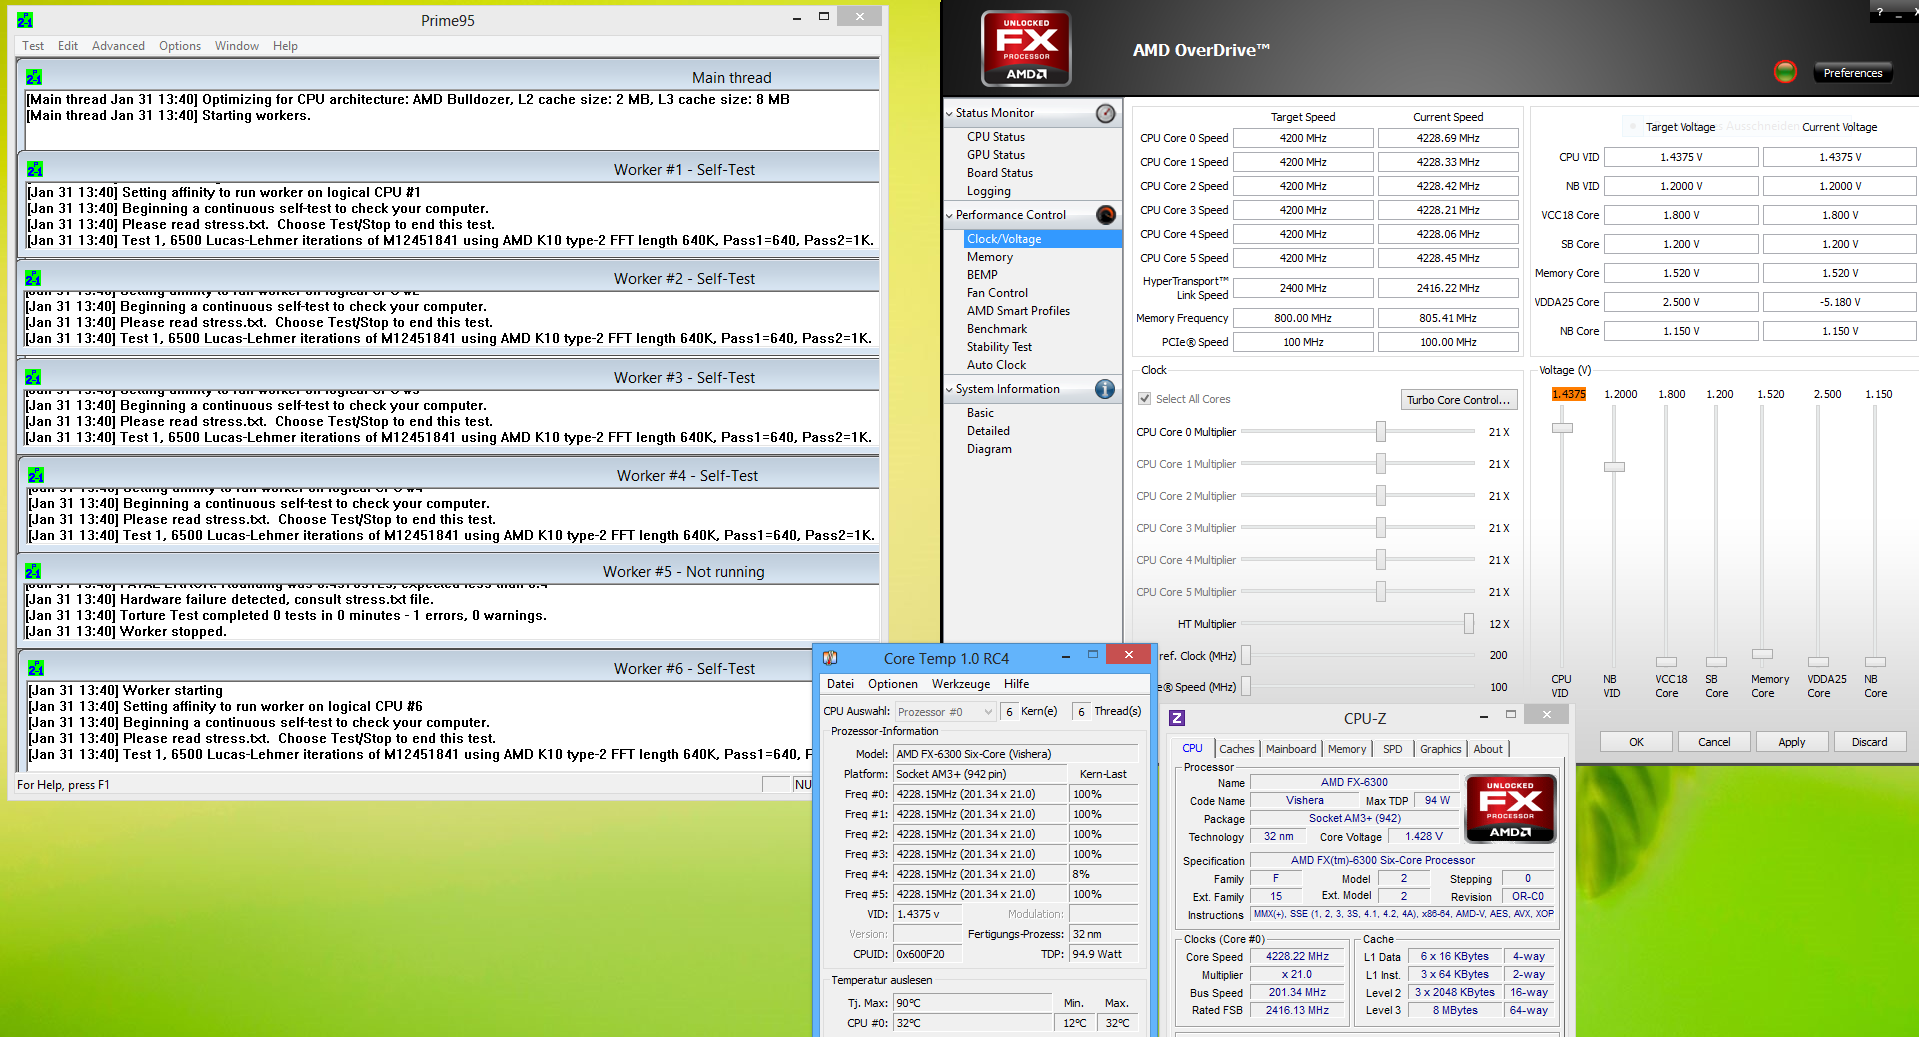Open the Datei menu in Core Temp

pos(841,684)
